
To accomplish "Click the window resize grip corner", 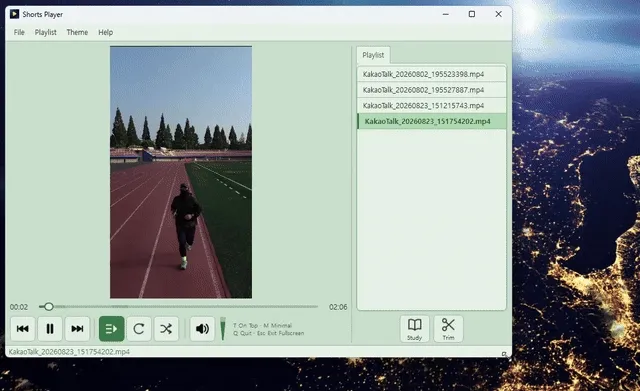I will click(505, 354).
